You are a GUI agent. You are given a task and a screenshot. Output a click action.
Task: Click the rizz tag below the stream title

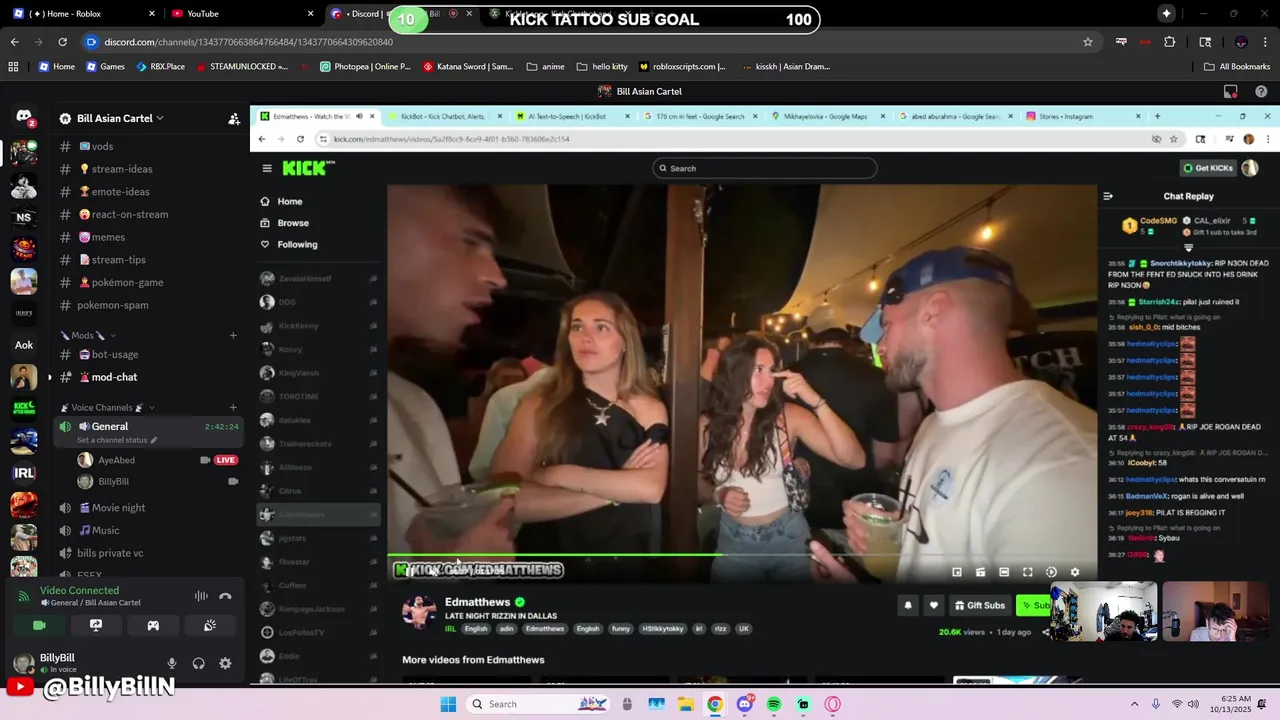pos(719,629)
